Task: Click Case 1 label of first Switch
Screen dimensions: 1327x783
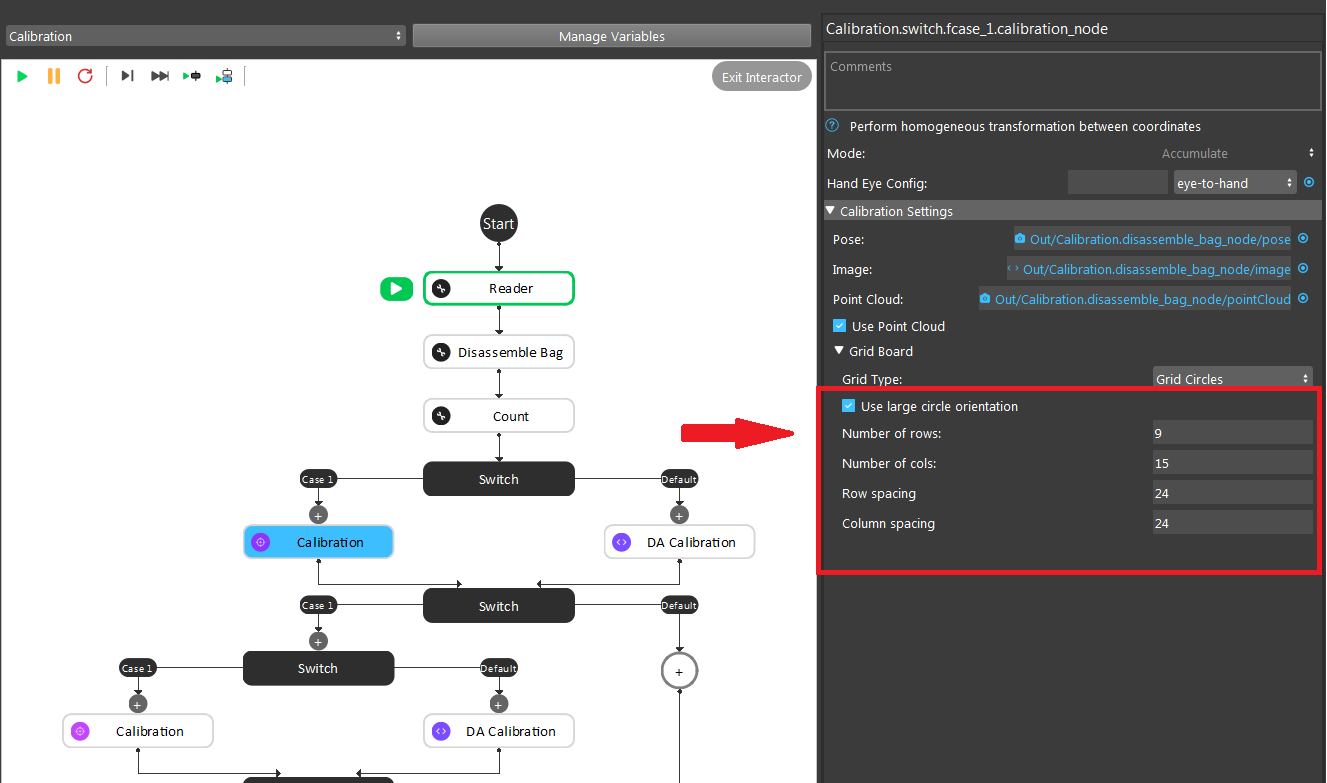Action: pyautogui.click(x=318, y=479)
